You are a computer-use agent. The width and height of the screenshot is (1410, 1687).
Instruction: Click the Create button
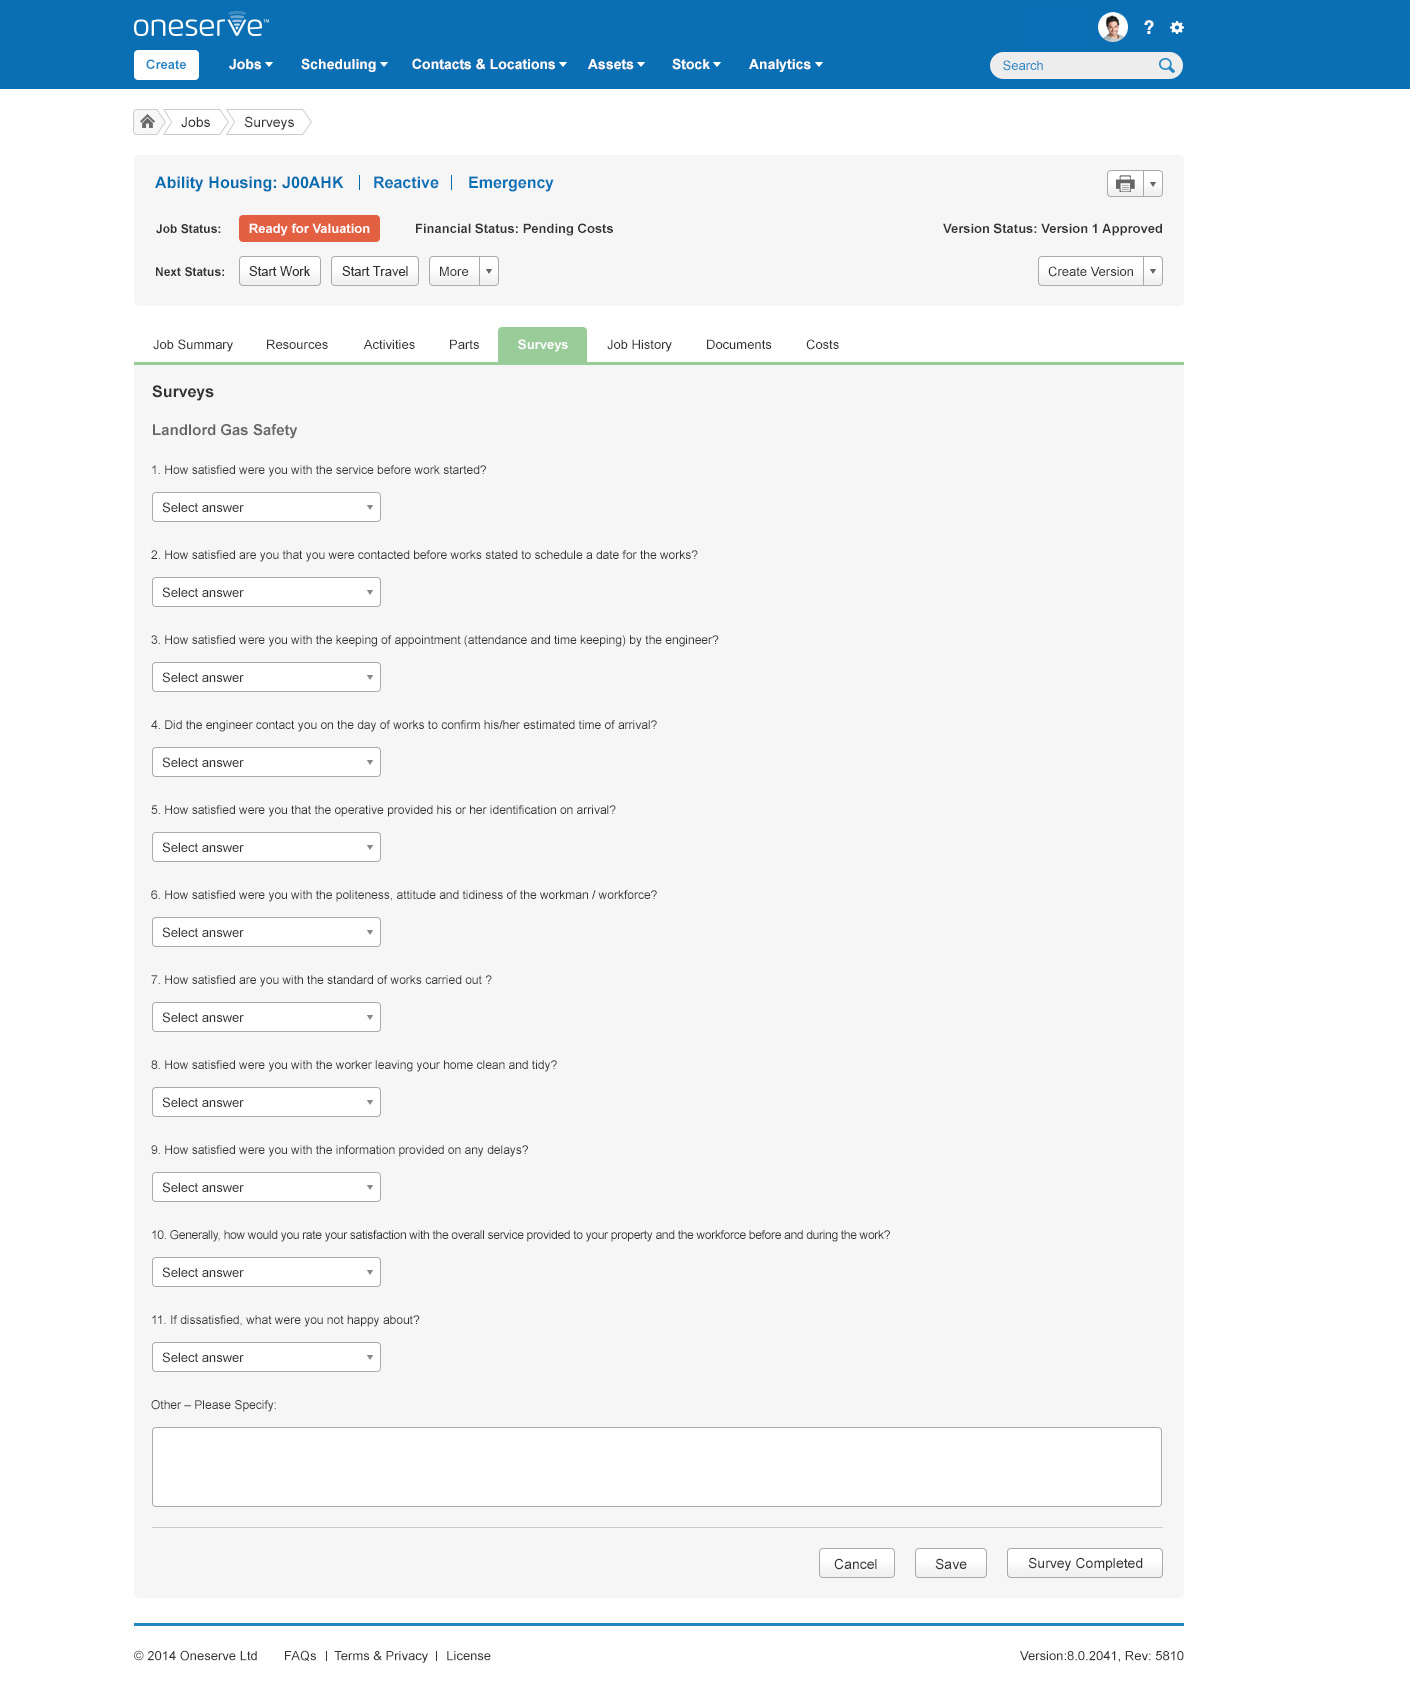pyautogui.click(x=166, y=64)
